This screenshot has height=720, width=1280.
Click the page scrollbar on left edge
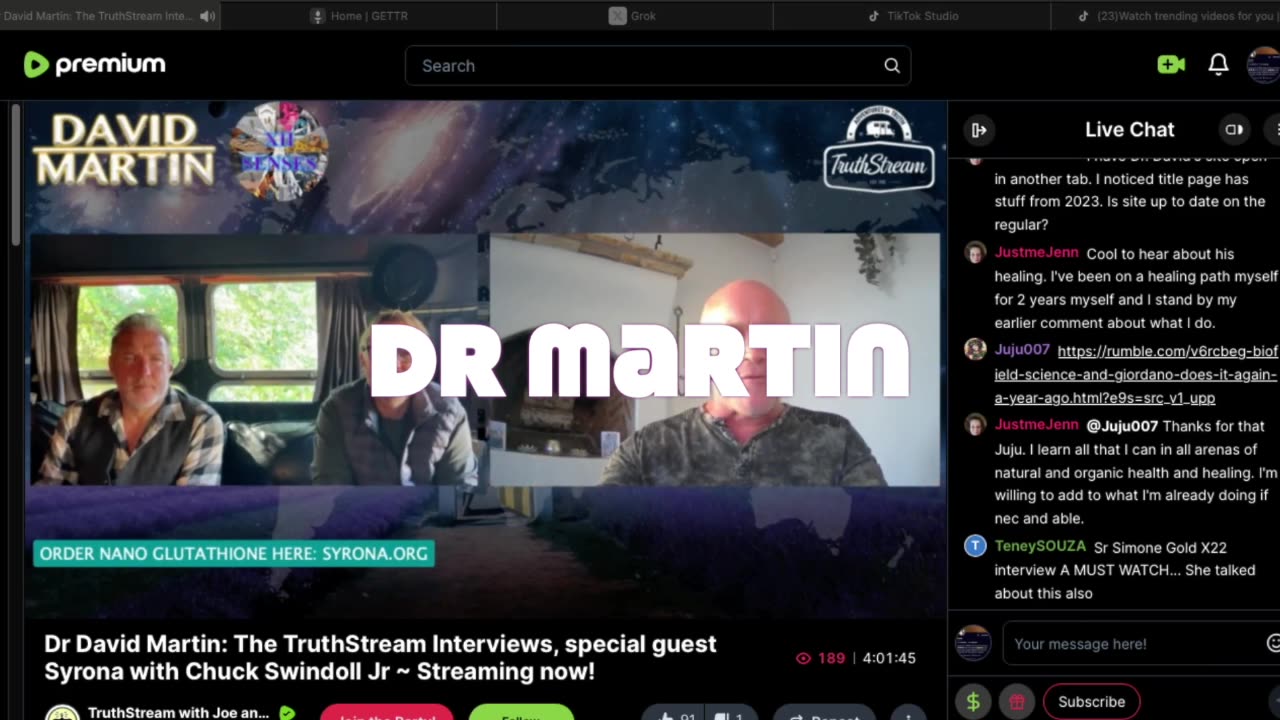[x=15, y=175]
